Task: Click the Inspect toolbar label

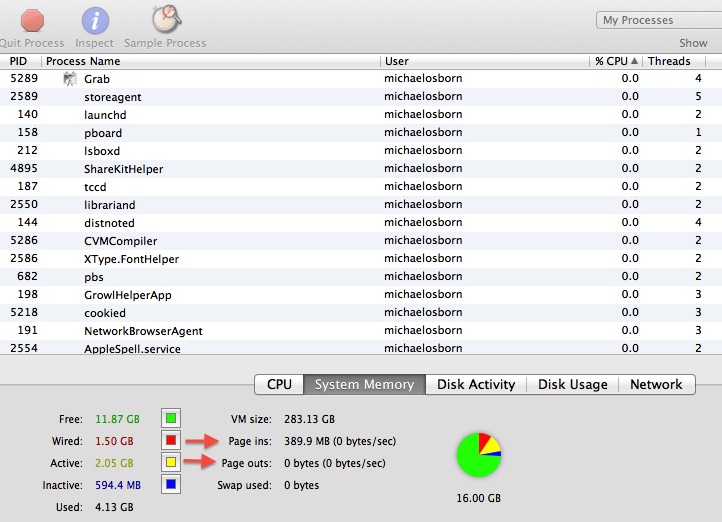Action: [x=94, y=43]
